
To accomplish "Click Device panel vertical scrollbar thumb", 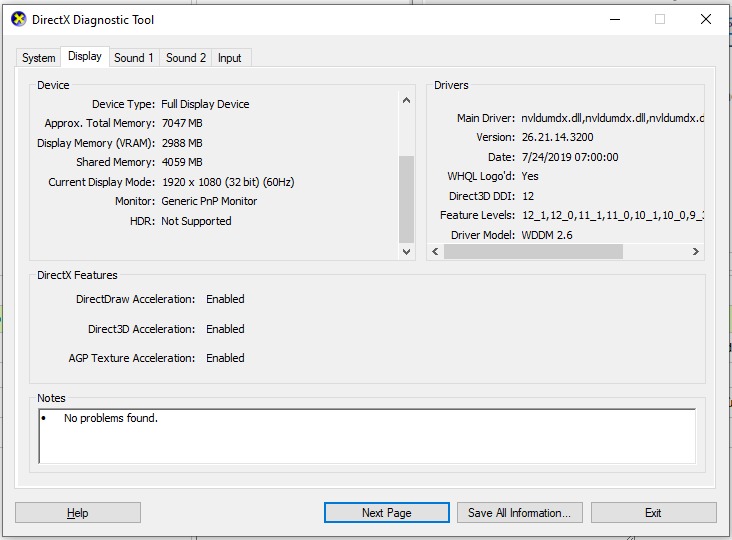I will (407, 199).
